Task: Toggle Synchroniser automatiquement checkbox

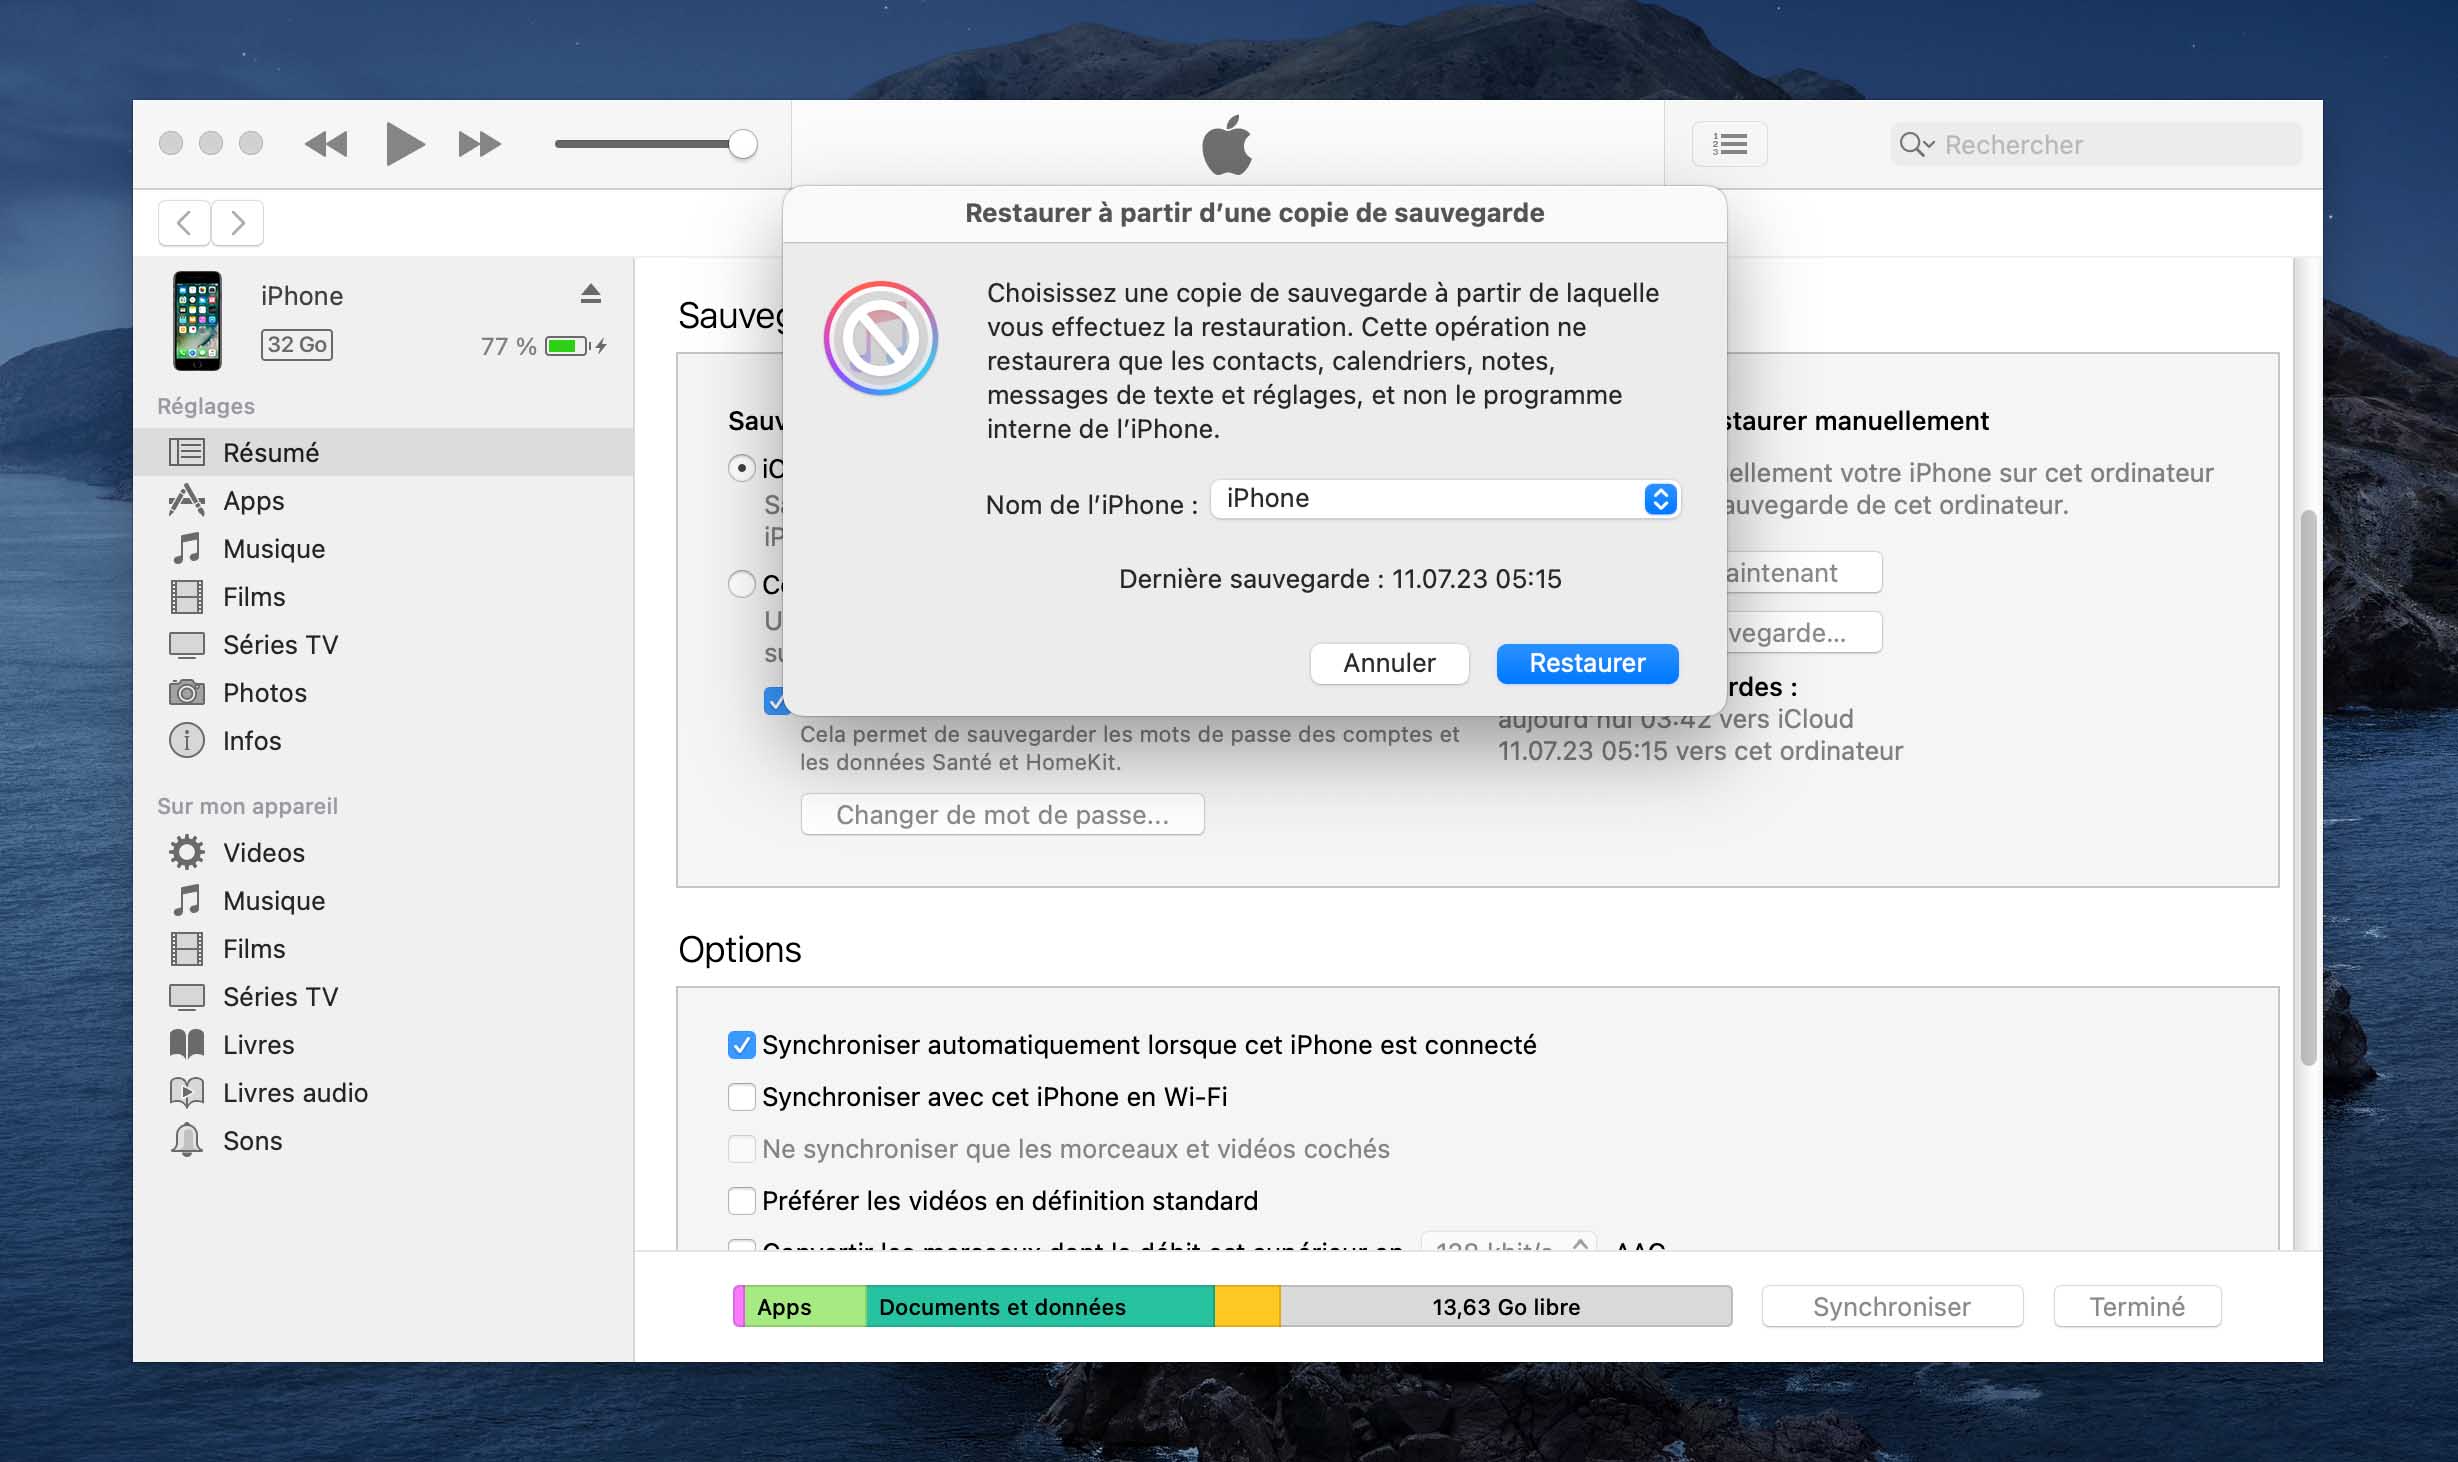Action: pos(741,1045)
